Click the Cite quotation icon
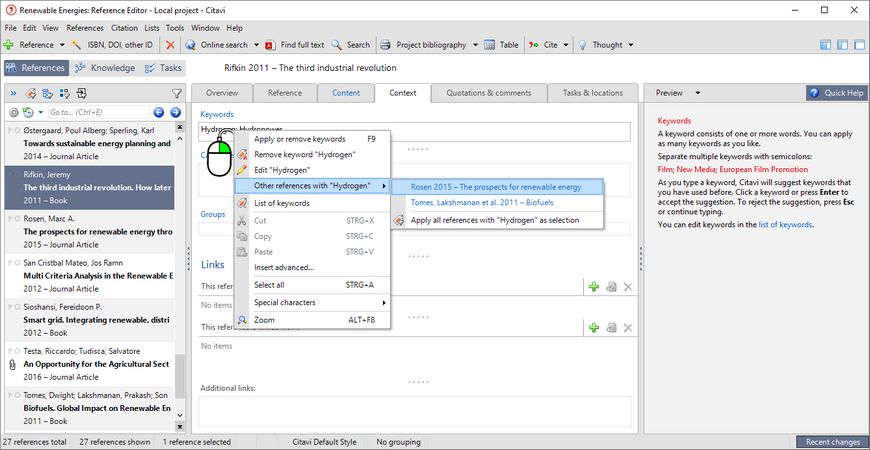 tap(534, 45)
